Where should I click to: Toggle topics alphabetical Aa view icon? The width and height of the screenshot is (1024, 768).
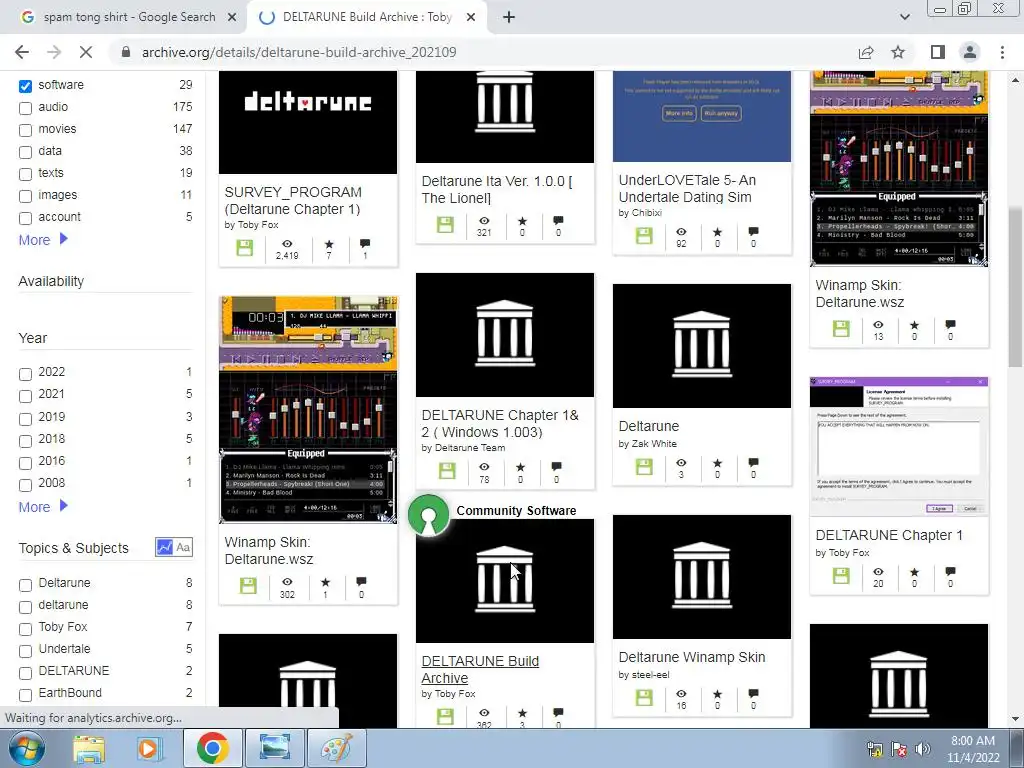[x=184, y=547]
